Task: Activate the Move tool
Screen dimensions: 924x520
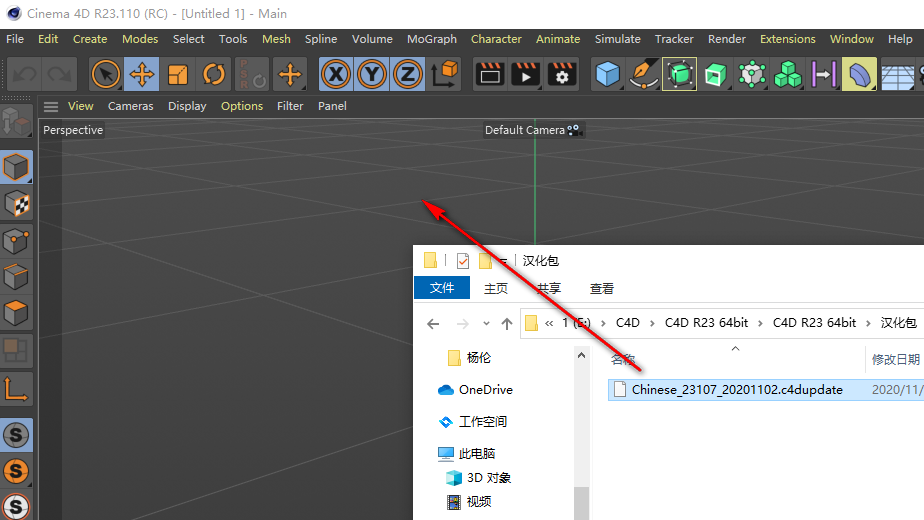Action: pyautogui.click(x=142, y=74)
